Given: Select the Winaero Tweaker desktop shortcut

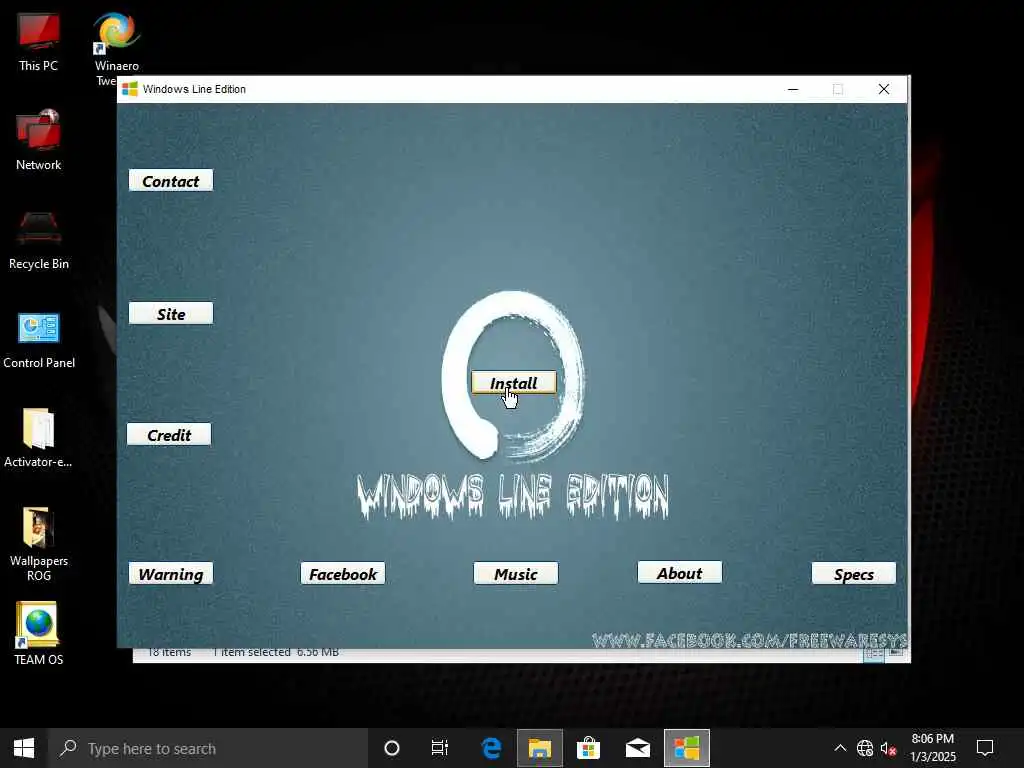Looking at the screenshot, I should (x=116, y=42).
